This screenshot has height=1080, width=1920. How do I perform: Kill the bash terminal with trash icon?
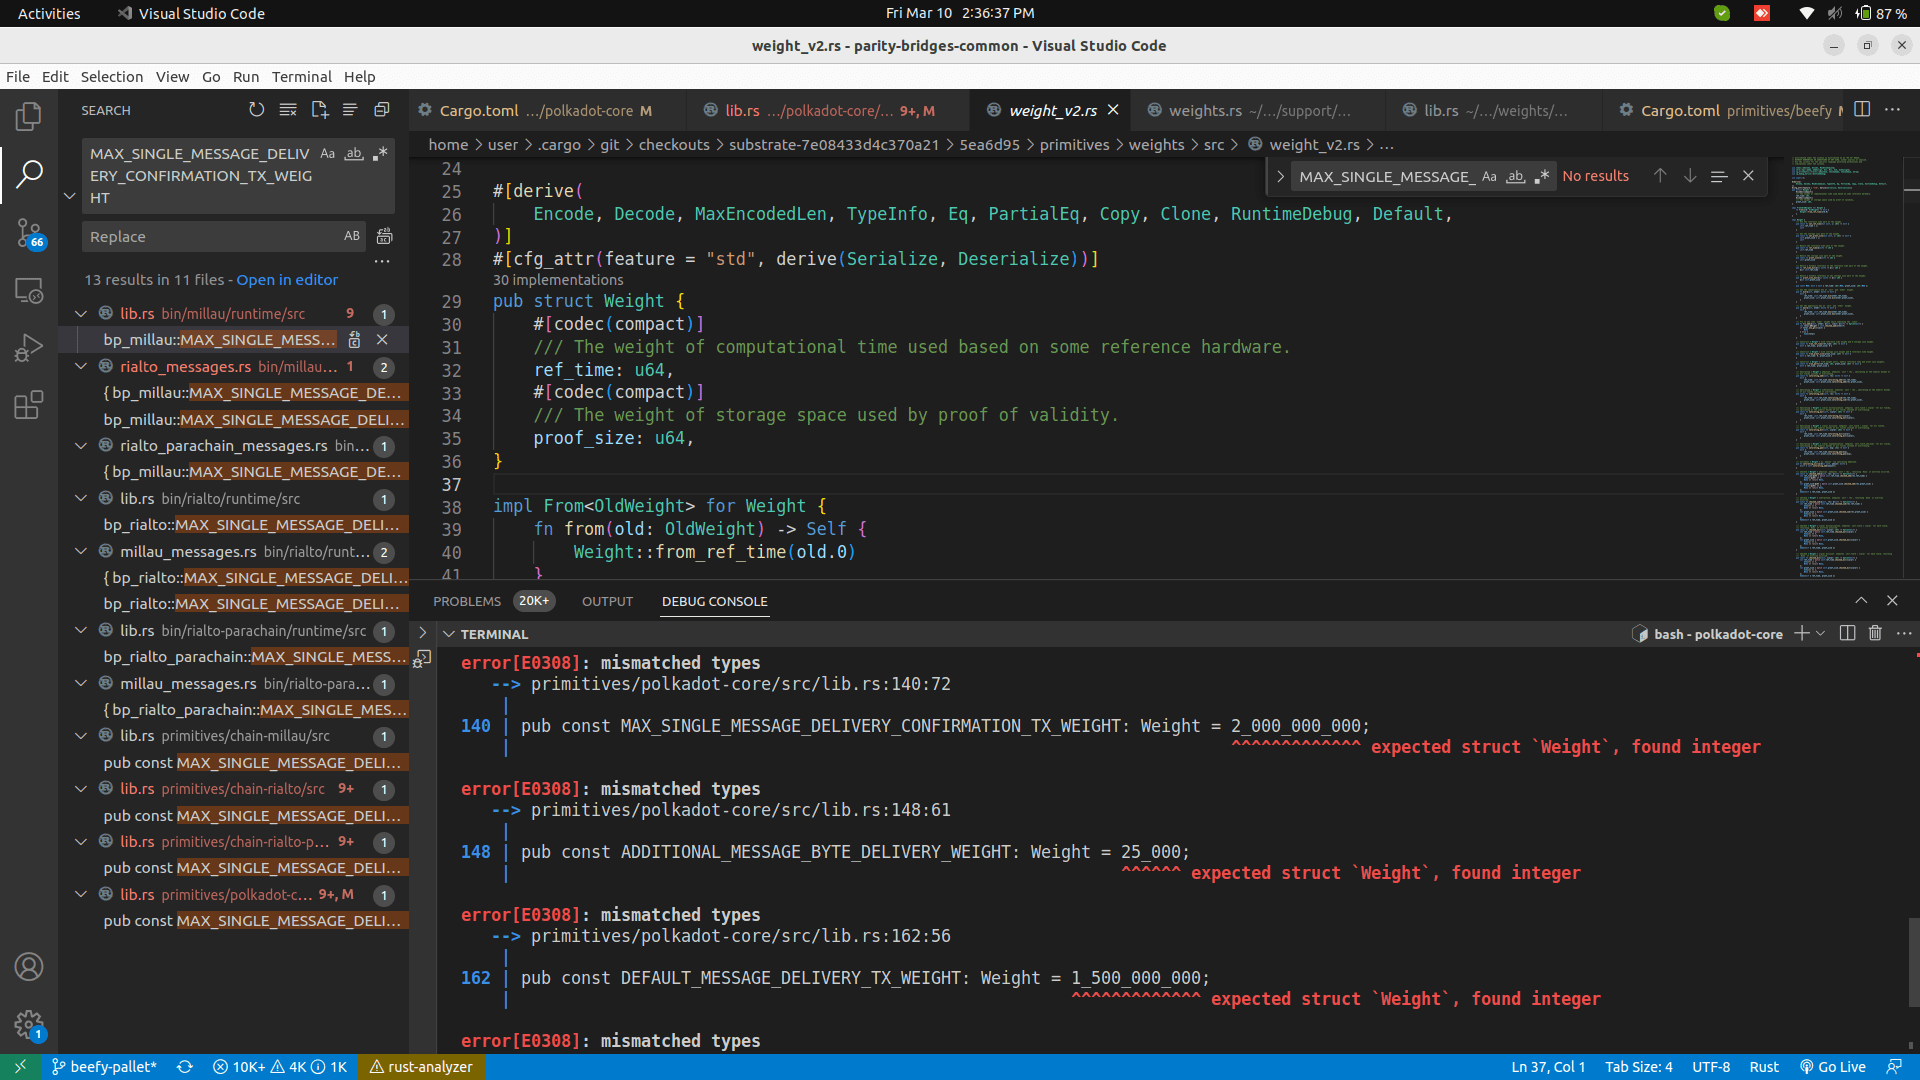coord(1875,634)
